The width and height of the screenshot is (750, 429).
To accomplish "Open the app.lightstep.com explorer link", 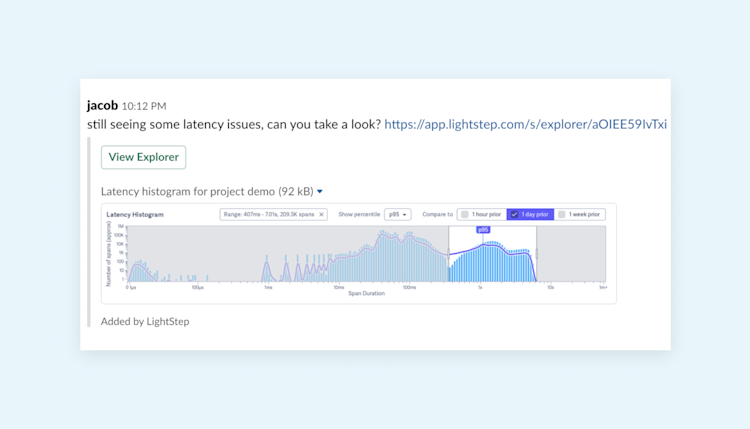I will (525, 124).
